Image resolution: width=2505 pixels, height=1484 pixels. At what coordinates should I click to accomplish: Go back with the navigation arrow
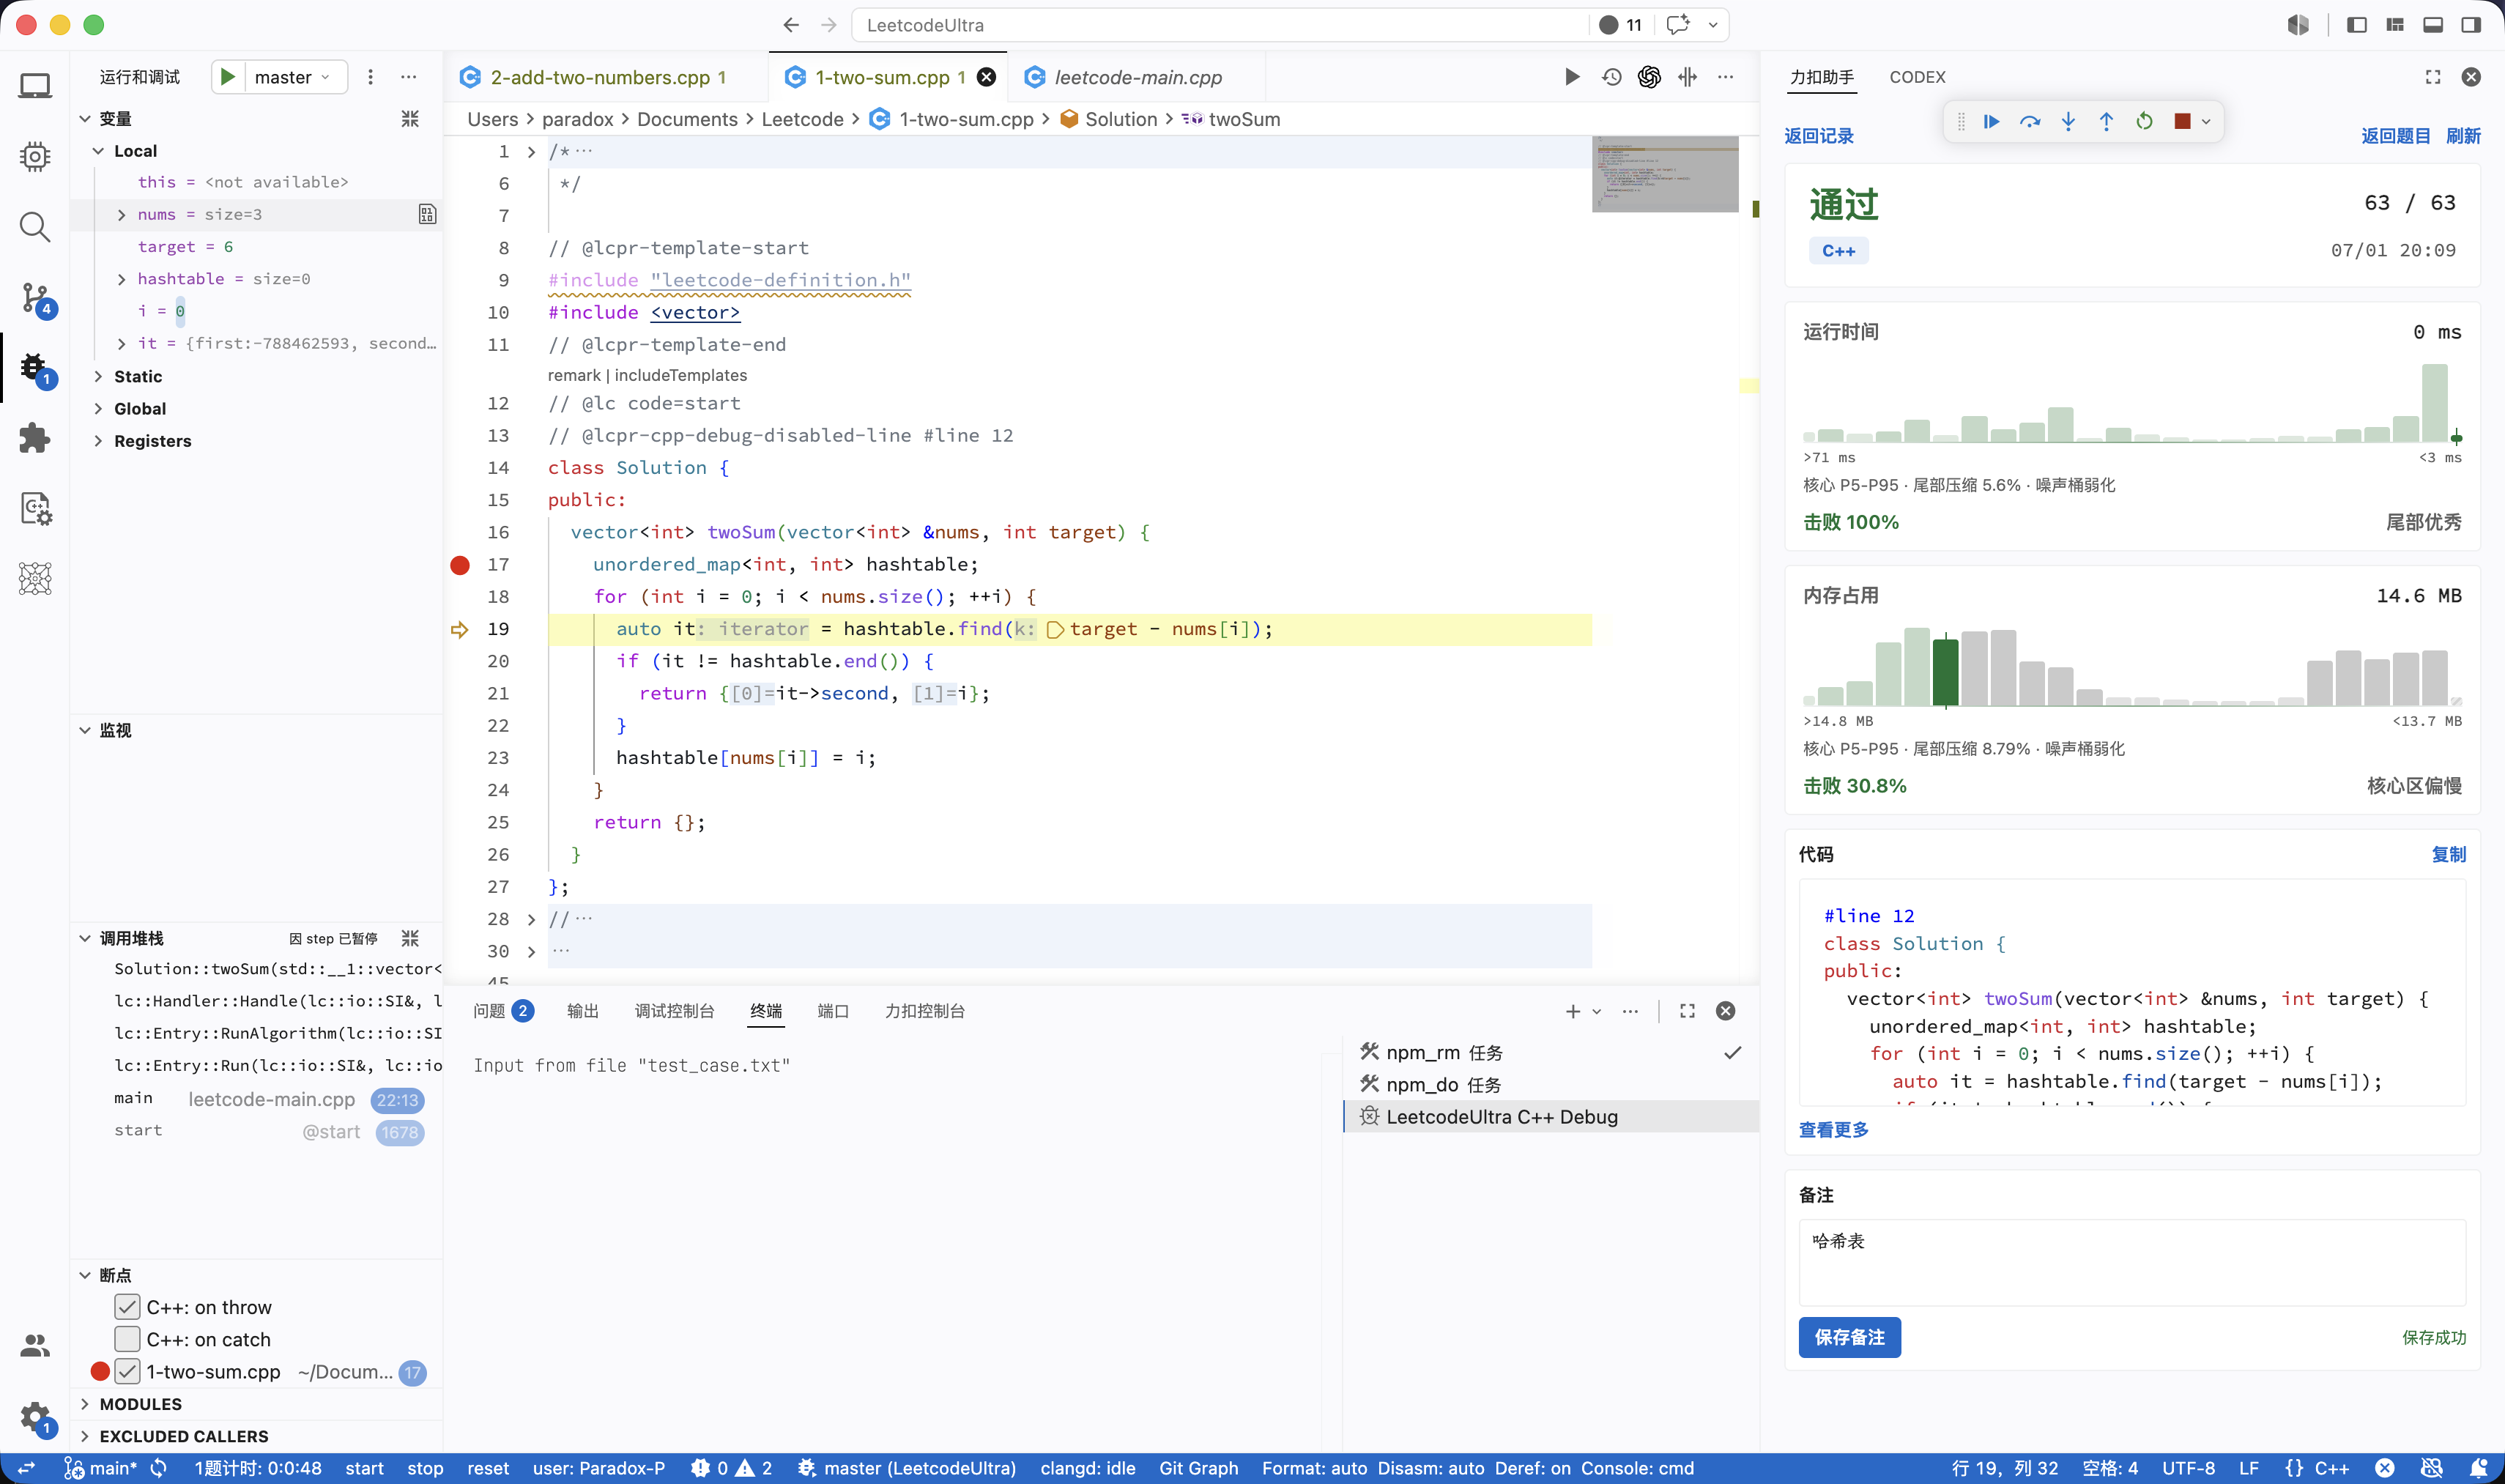791,25
